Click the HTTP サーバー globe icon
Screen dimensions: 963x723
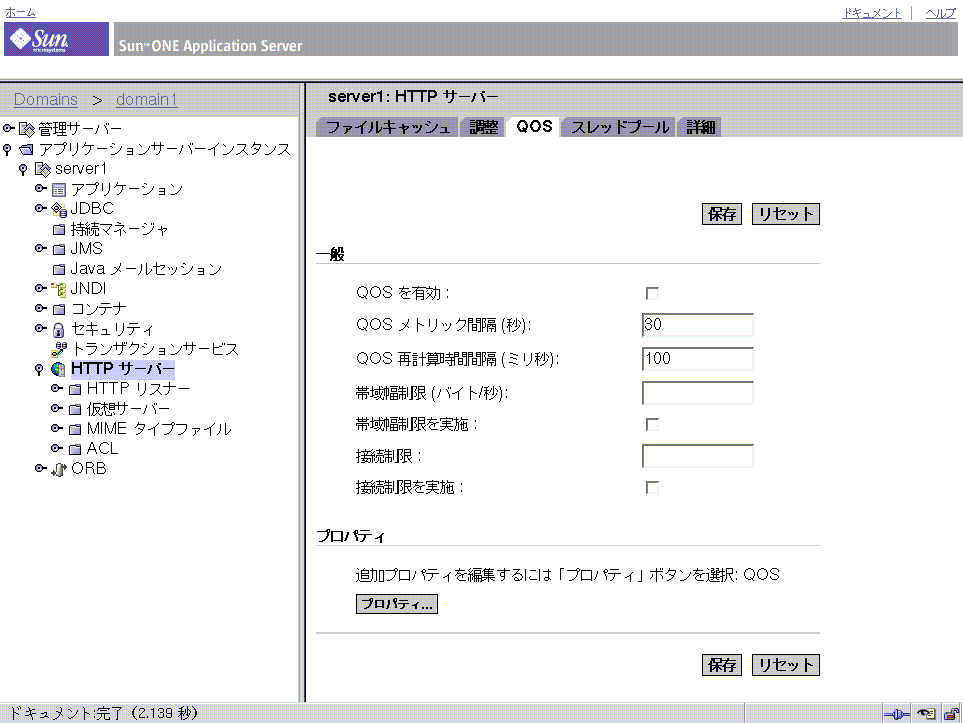[58, 369]
